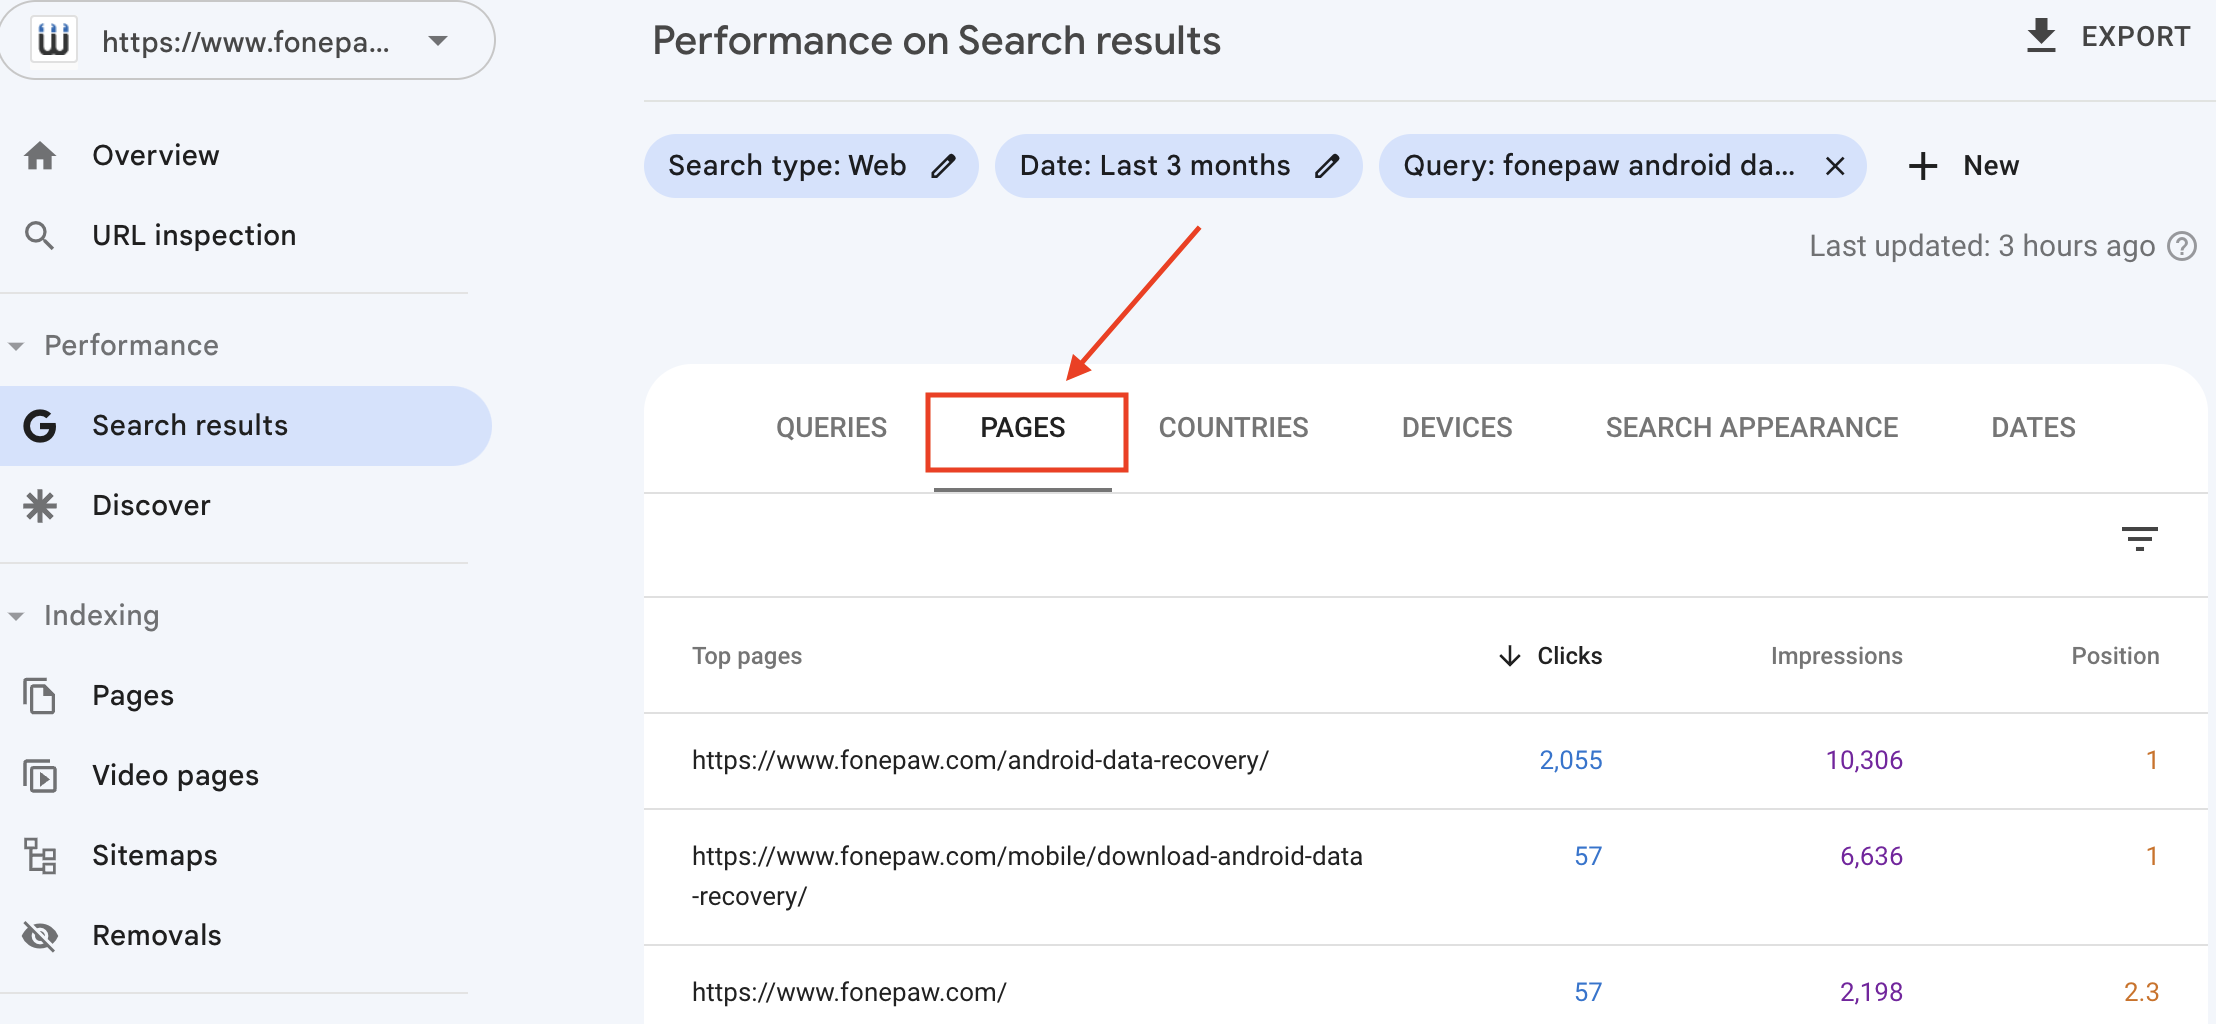This screenshot has width=2216, height=1024.
Task: Click the table filter rows icon
Action: point(2139,539)
